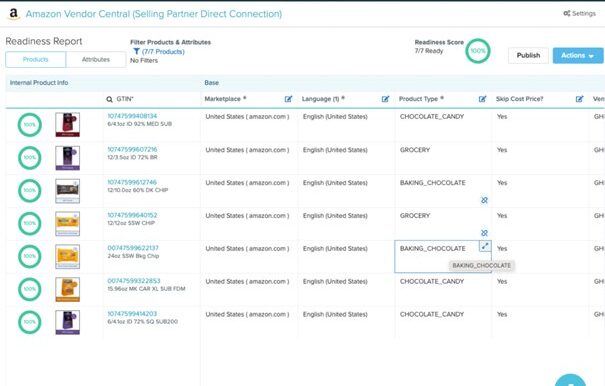Click the Amazon logo icon
The width and height of the screenshot is (605, 386).
click(x=14, y=14)
